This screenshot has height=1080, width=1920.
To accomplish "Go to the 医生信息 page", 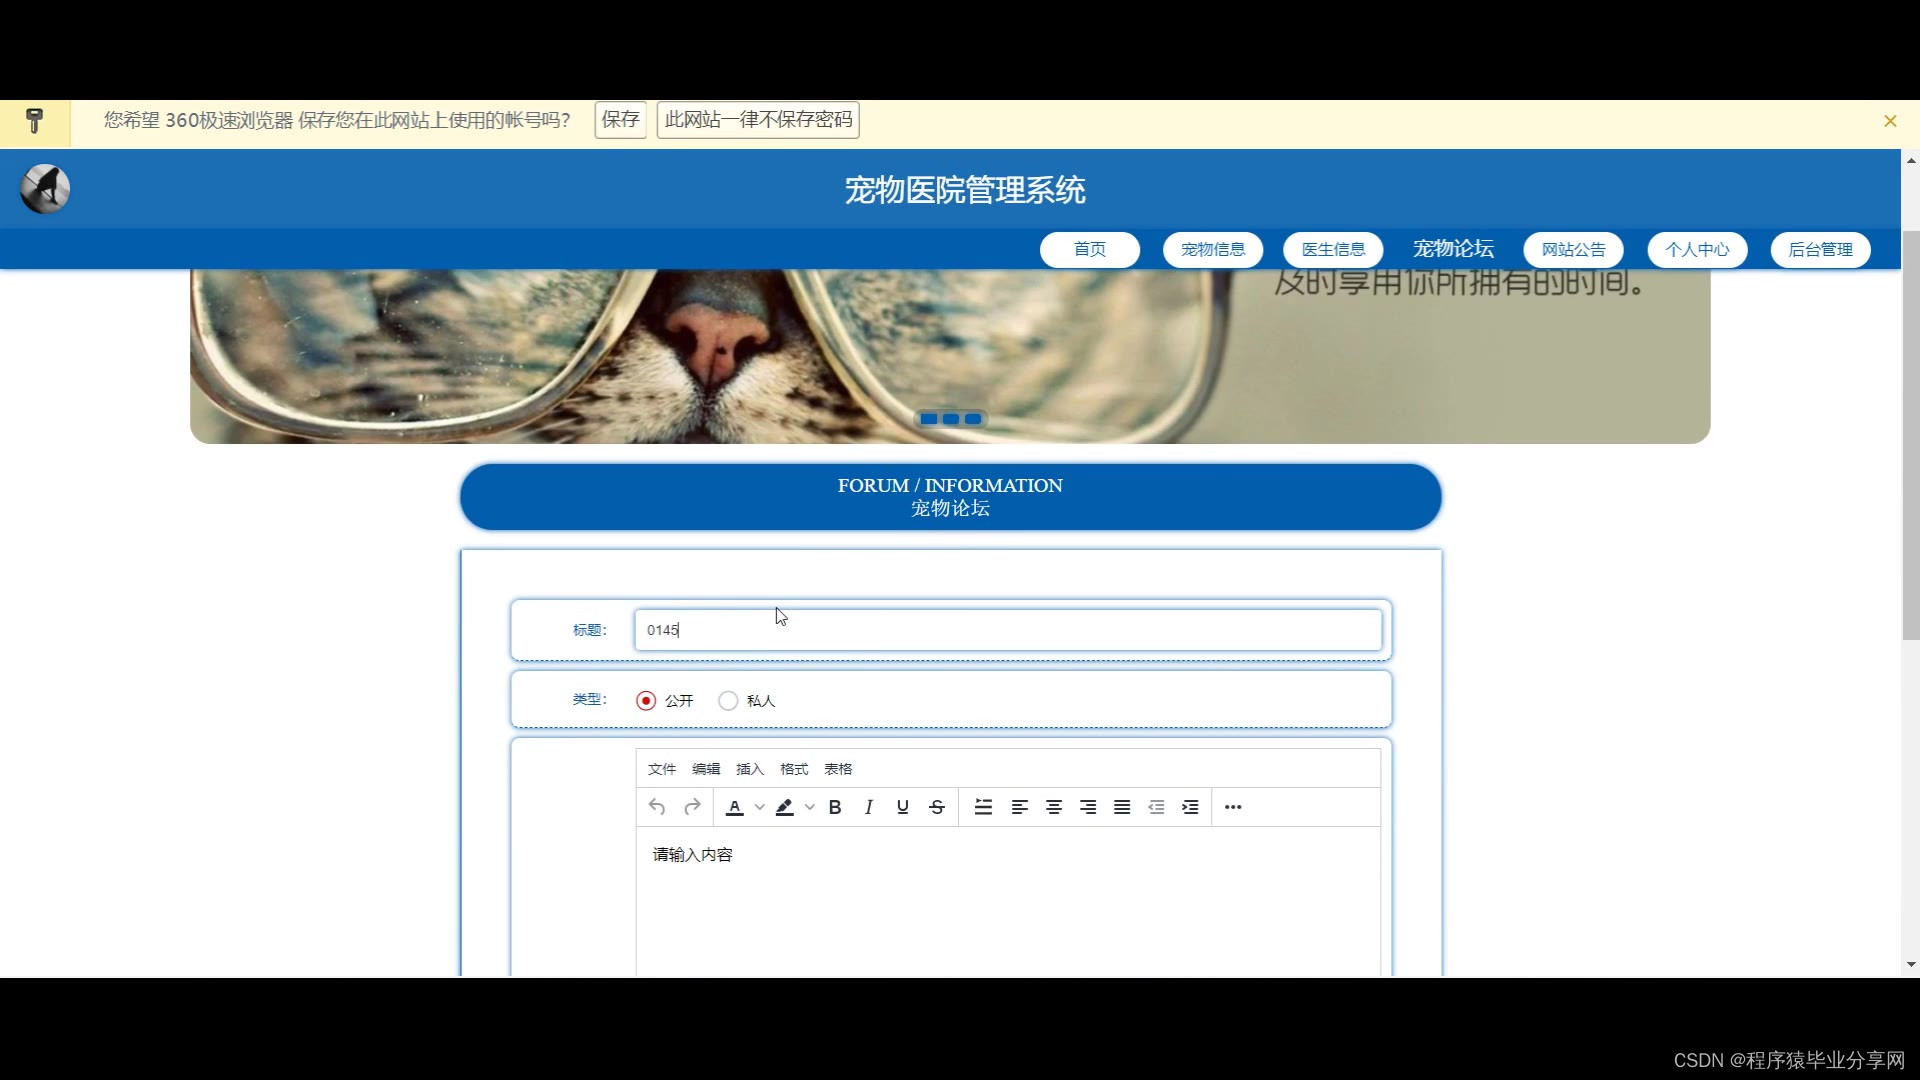I will click(1333, 250).
